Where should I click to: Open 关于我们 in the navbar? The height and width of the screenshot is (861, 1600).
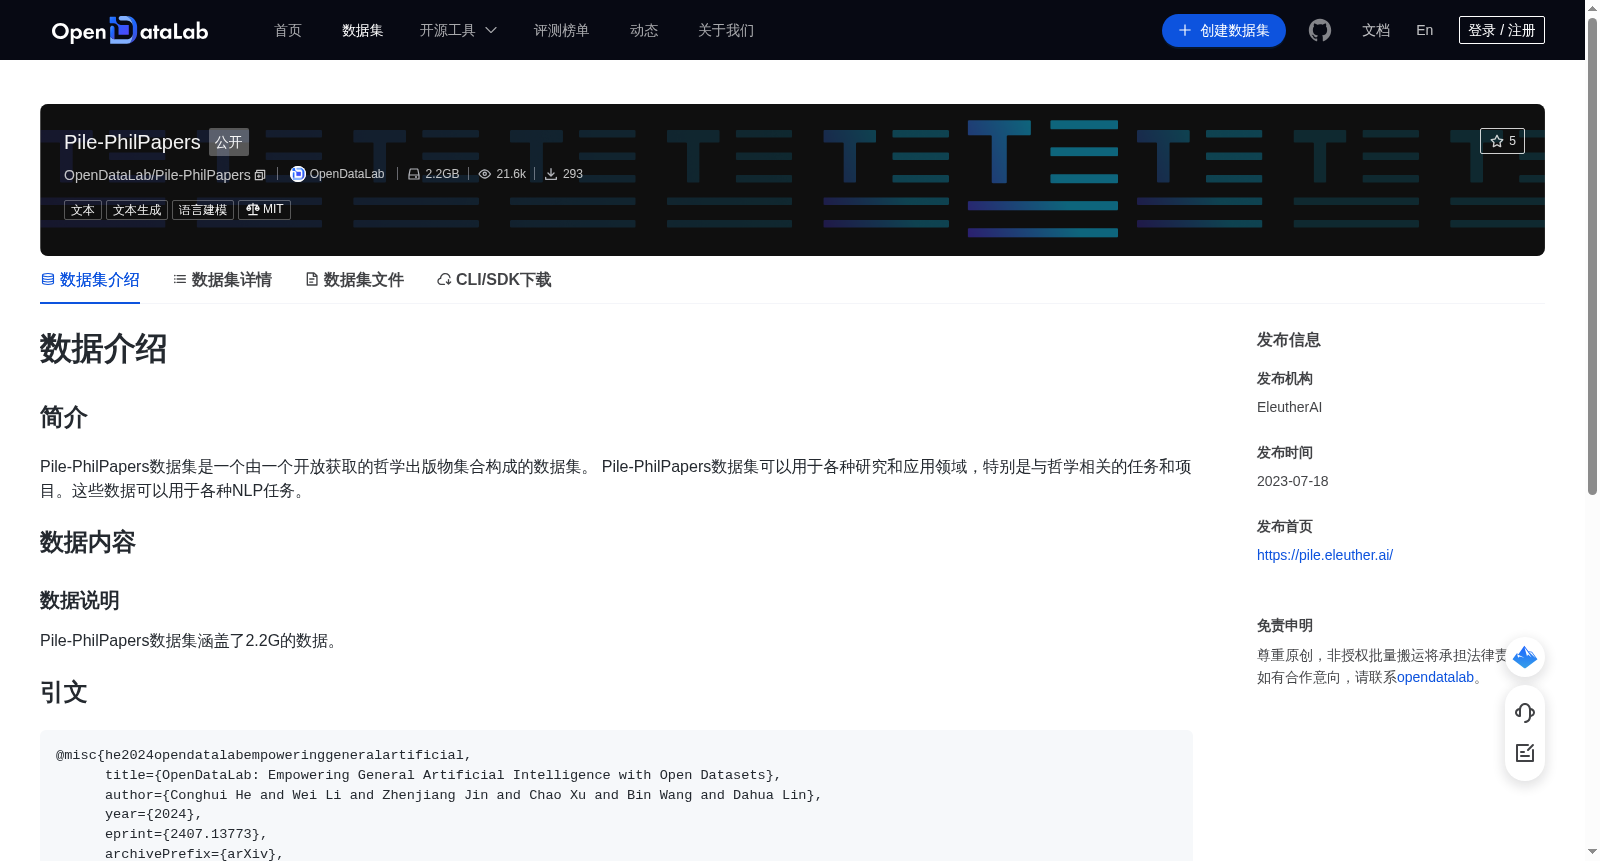coord(726,31)
